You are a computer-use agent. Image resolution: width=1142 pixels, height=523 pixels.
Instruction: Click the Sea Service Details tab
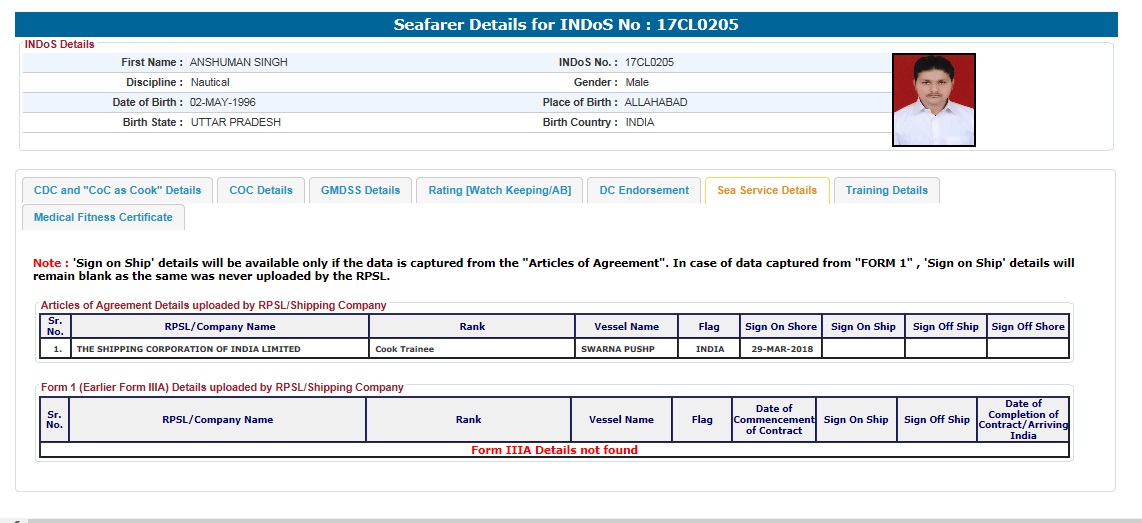pyautogui.click(x=766, y=190)
